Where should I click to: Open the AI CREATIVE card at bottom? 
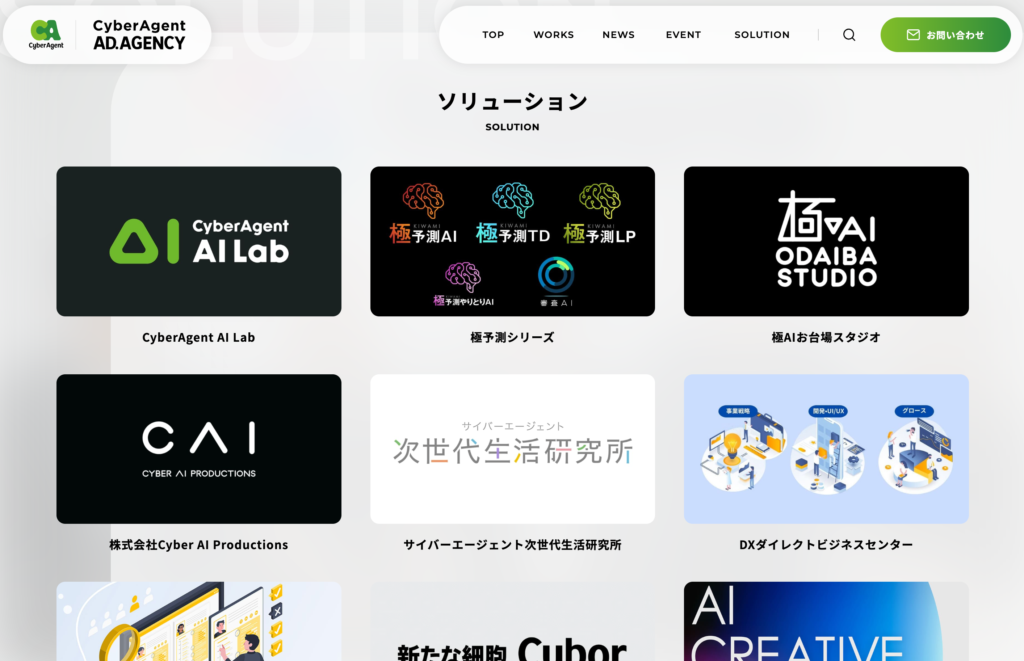click(x=826, y=622)
